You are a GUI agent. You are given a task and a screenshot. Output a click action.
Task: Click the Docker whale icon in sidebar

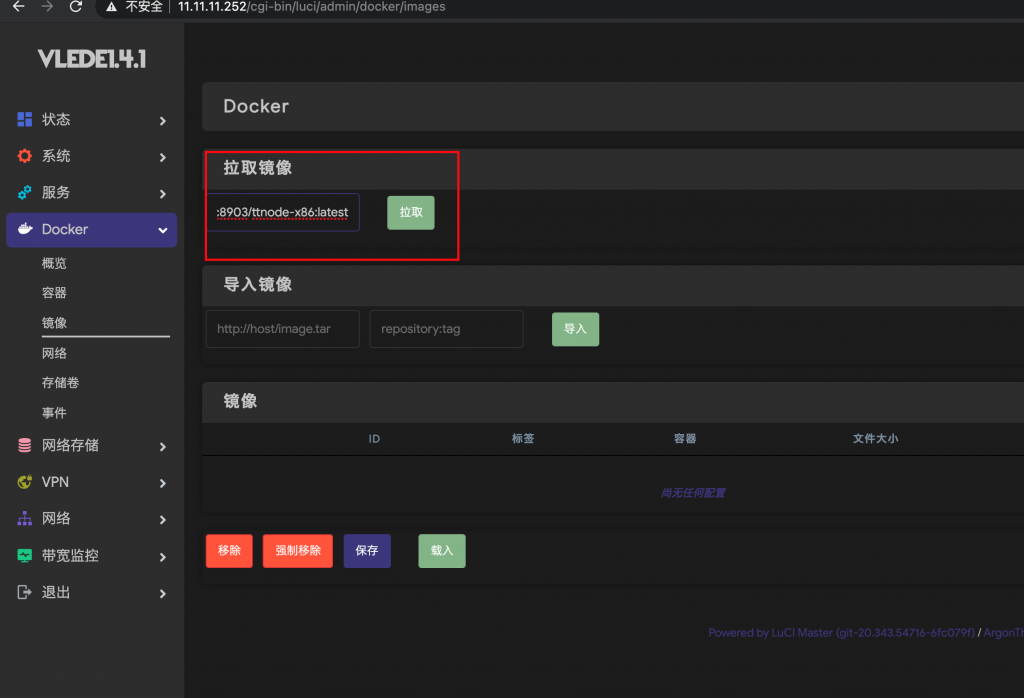25,230
